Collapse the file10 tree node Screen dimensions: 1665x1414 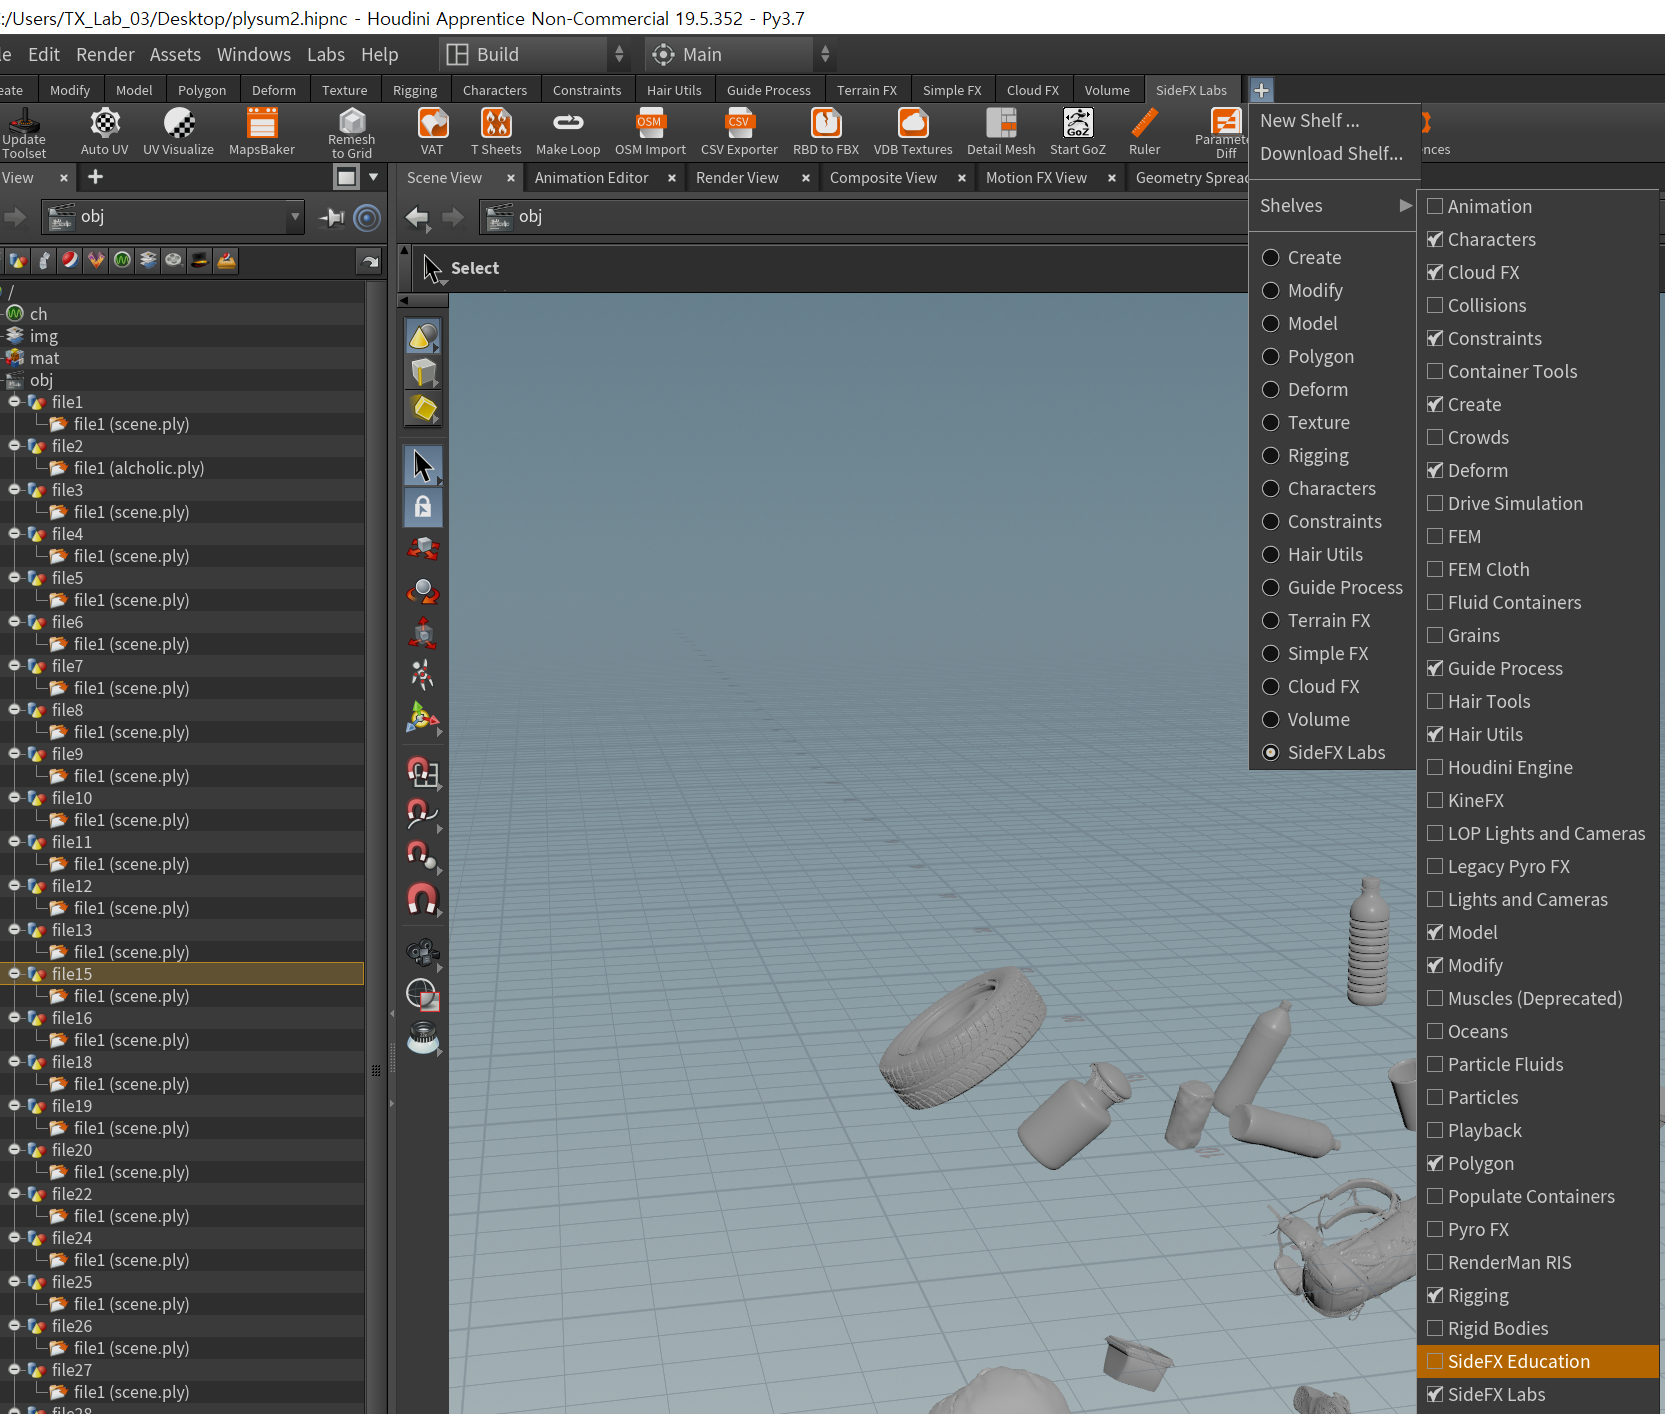point(15,797)
